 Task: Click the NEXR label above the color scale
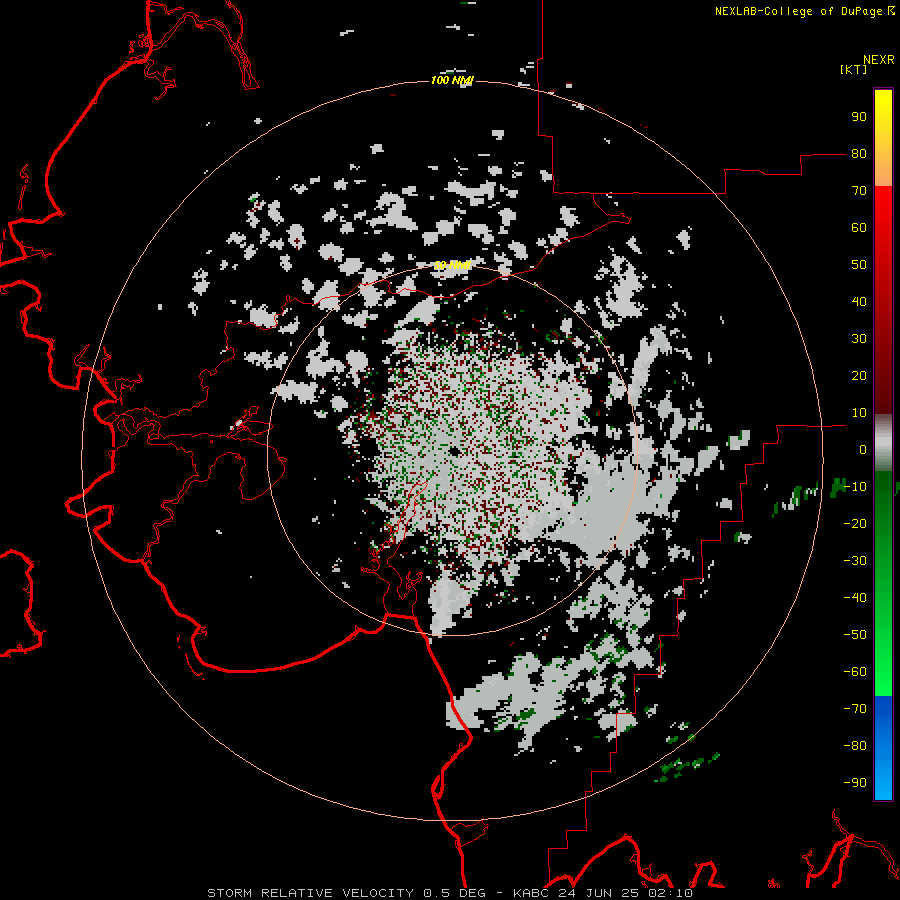(x=879, y=60)
